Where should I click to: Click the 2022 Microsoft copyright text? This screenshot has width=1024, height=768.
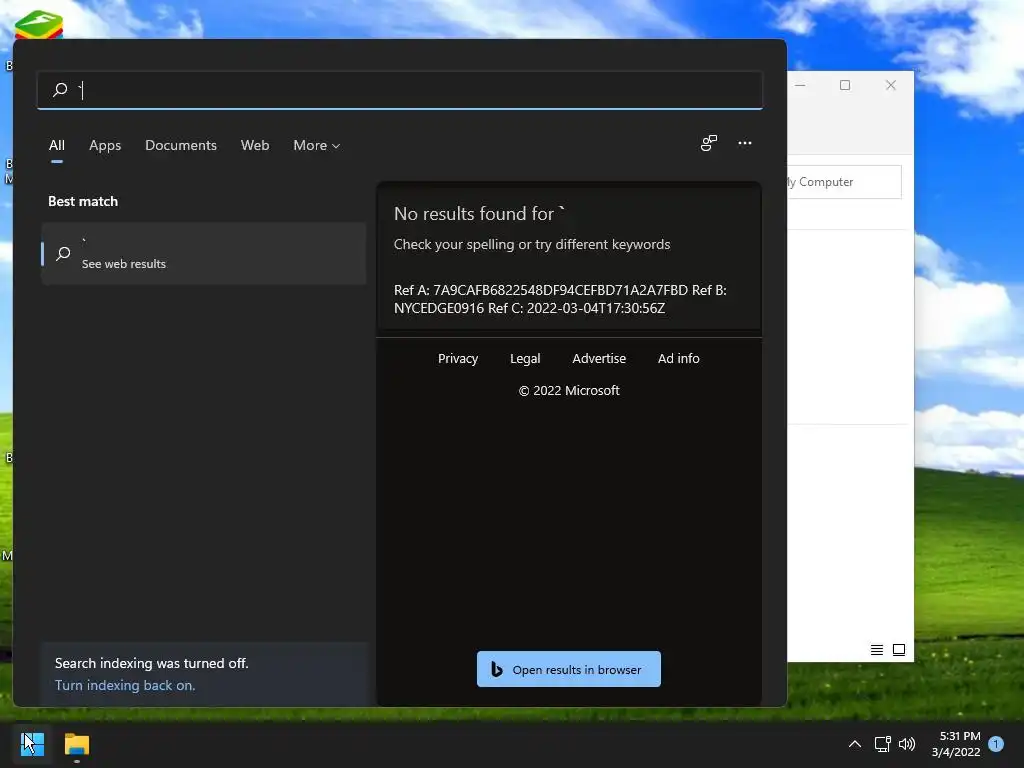coord(569,391)
